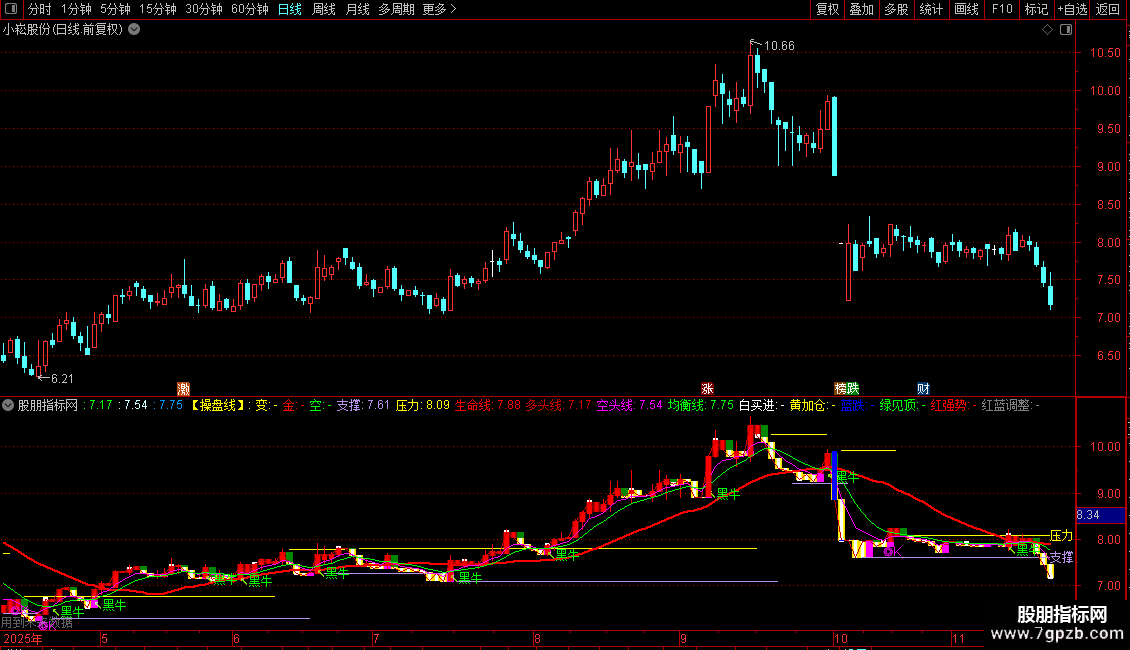Image resolution: width=1130 pixels, height=650 pixels.
Task: Click the 财 financial event marker
Action: 923,389
